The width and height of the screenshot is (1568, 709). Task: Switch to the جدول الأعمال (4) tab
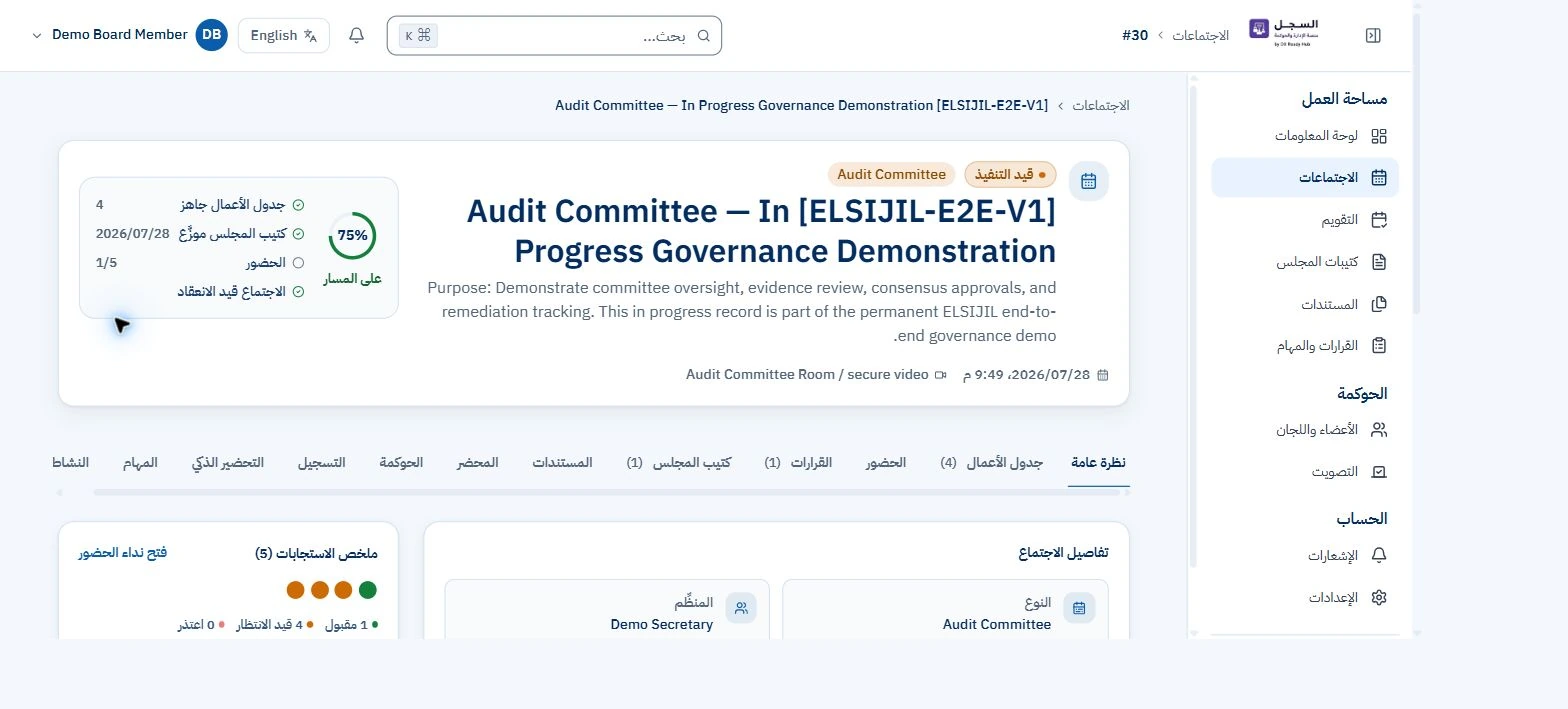pyautogui.click(x=992, y=463)
